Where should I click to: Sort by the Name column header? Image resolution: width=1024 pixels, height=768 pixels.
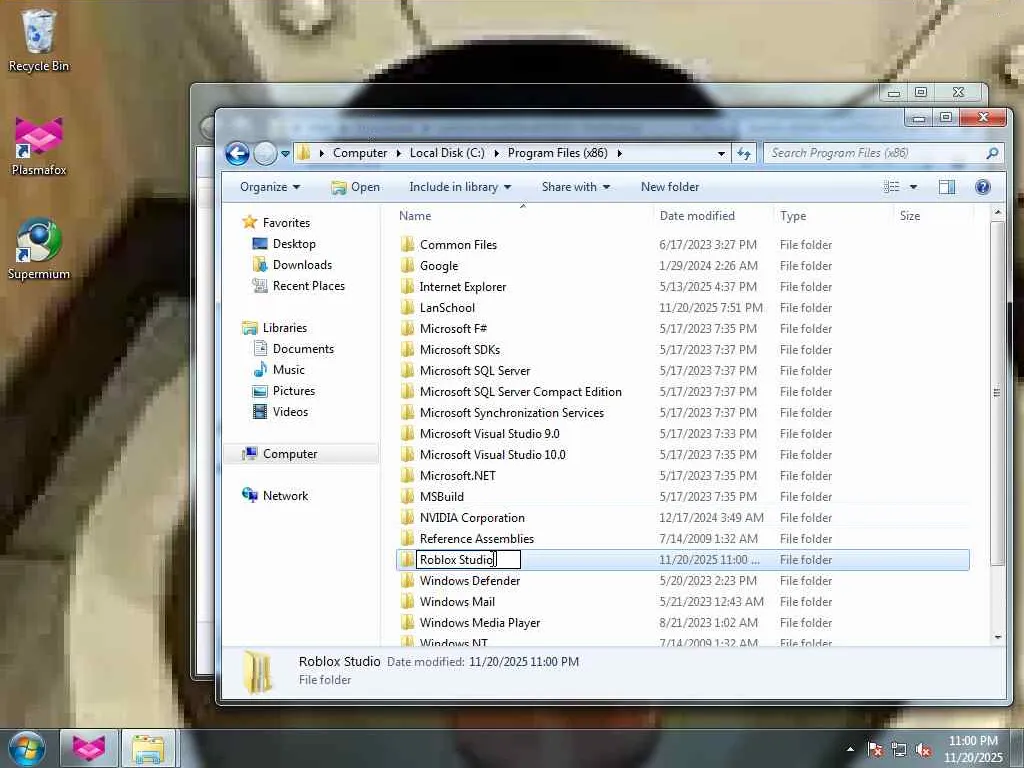click(523, 216)
